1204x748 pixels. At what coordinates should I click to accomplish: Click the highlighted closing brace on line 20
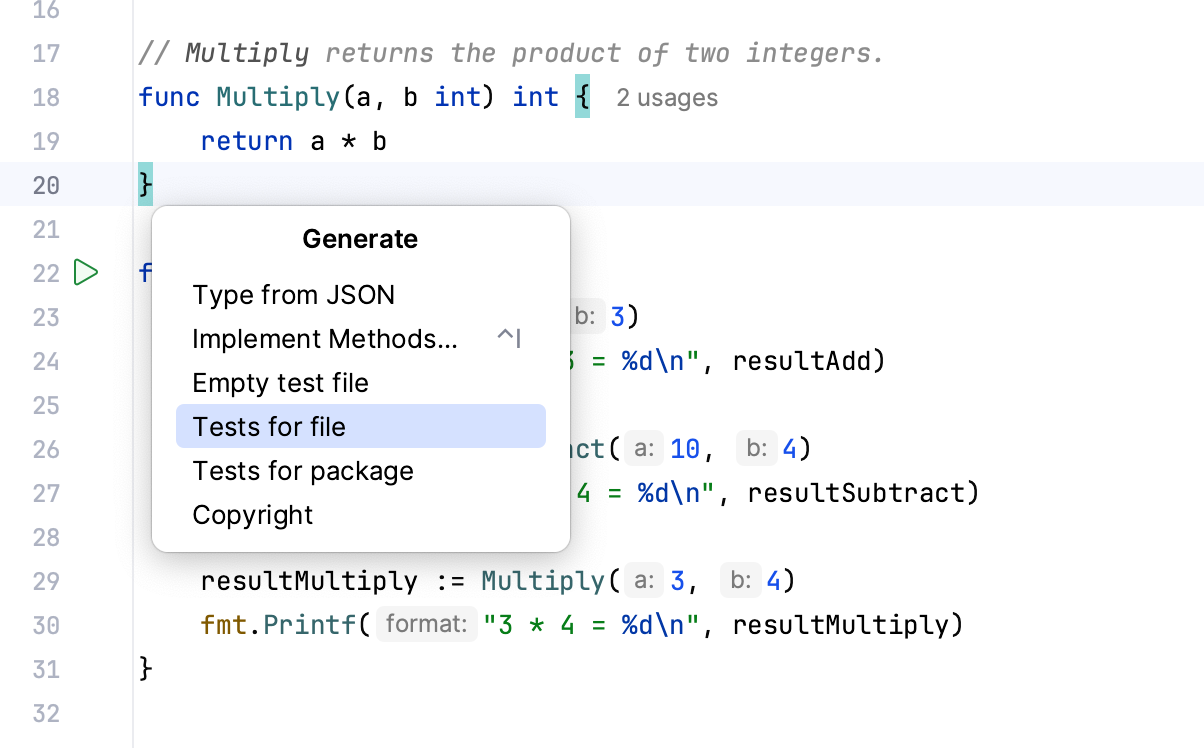[143, 184]
